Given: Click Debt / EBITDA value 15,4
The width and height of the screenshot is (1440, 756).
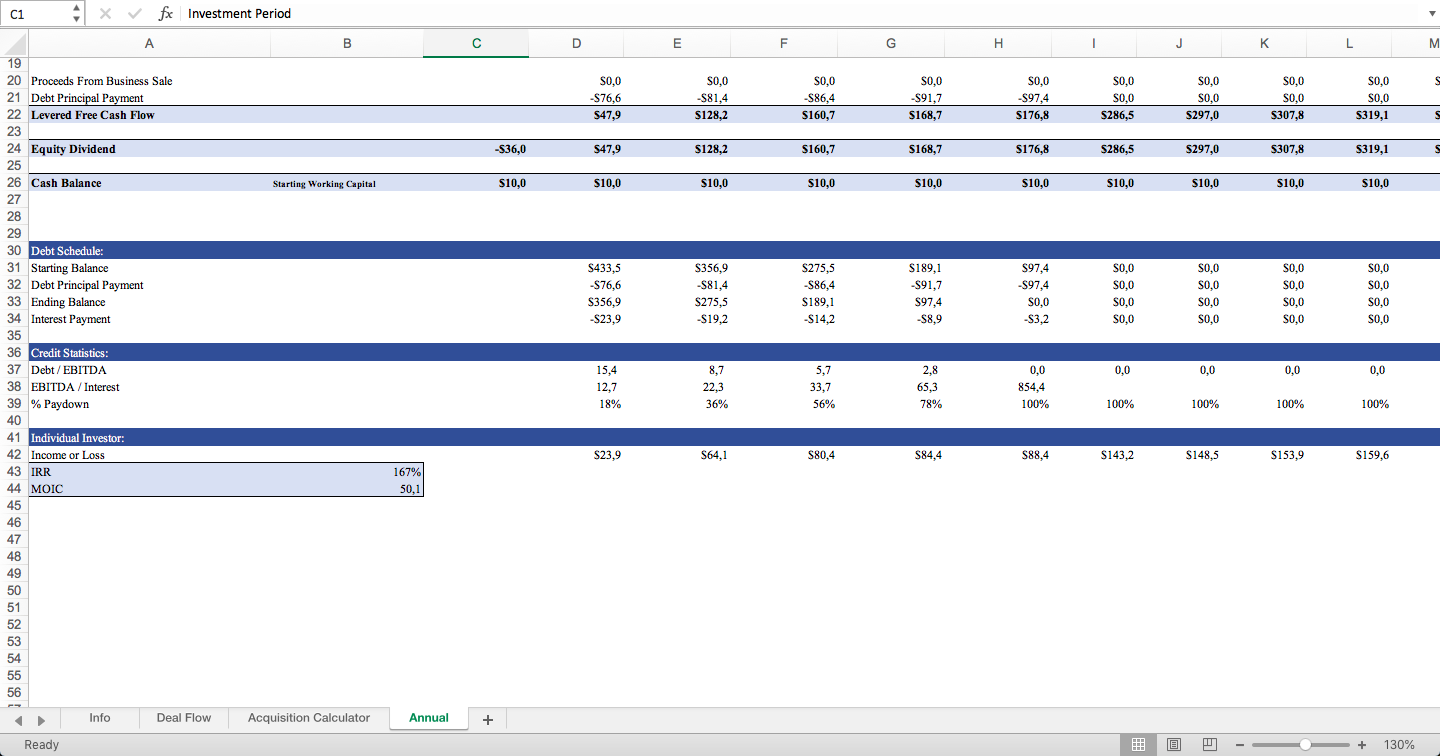Looking at the screenshot, I should point(607,370).
